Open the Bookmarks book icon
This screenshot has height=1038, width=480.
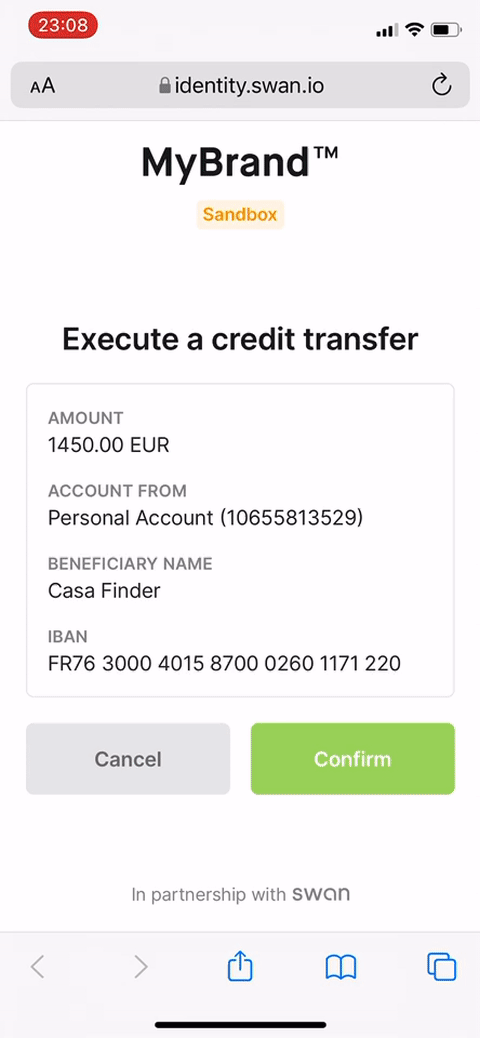tap(341, 967)
